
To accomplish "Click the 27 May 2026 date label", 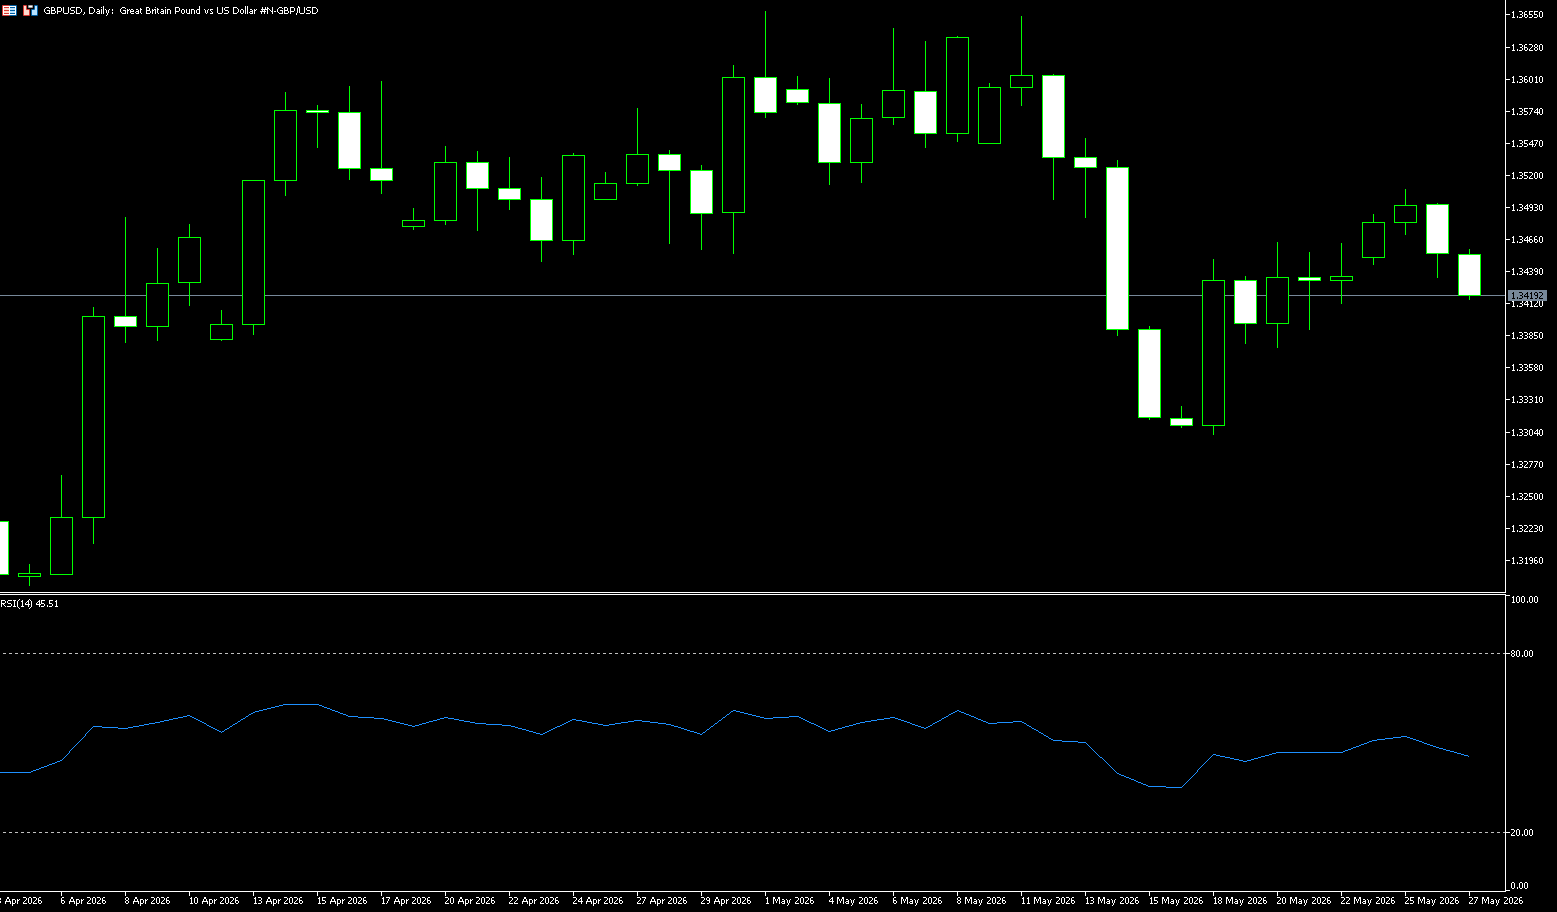I will tap(1495, 901).
